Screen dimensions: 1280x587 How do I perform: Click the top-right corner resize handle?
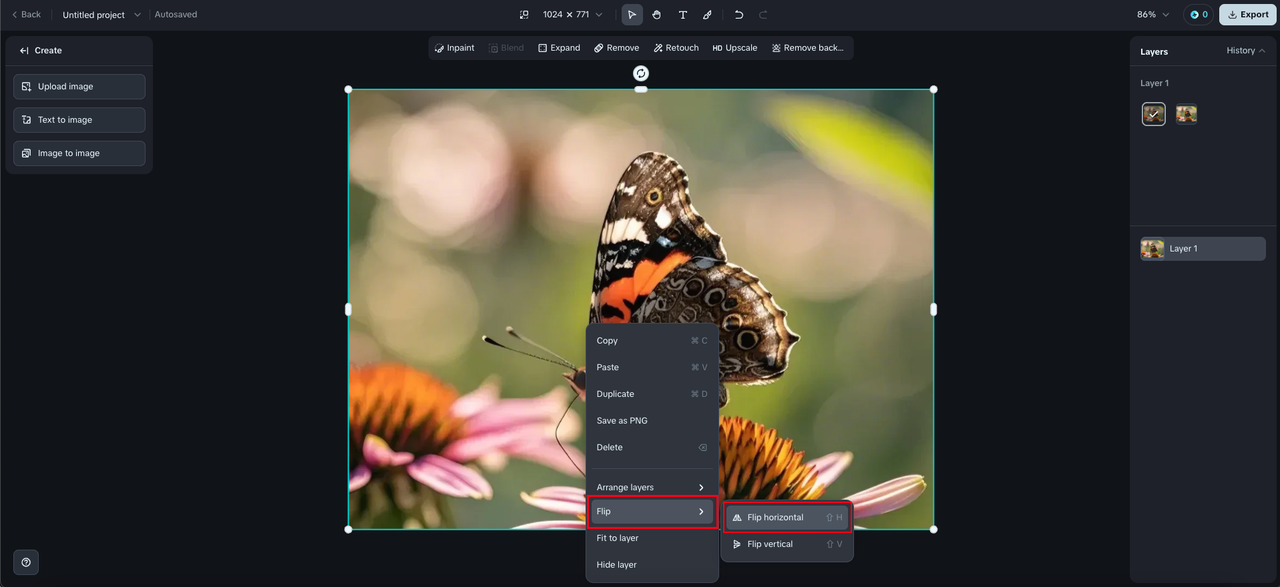pyautogui.click(x=934, y=89)
